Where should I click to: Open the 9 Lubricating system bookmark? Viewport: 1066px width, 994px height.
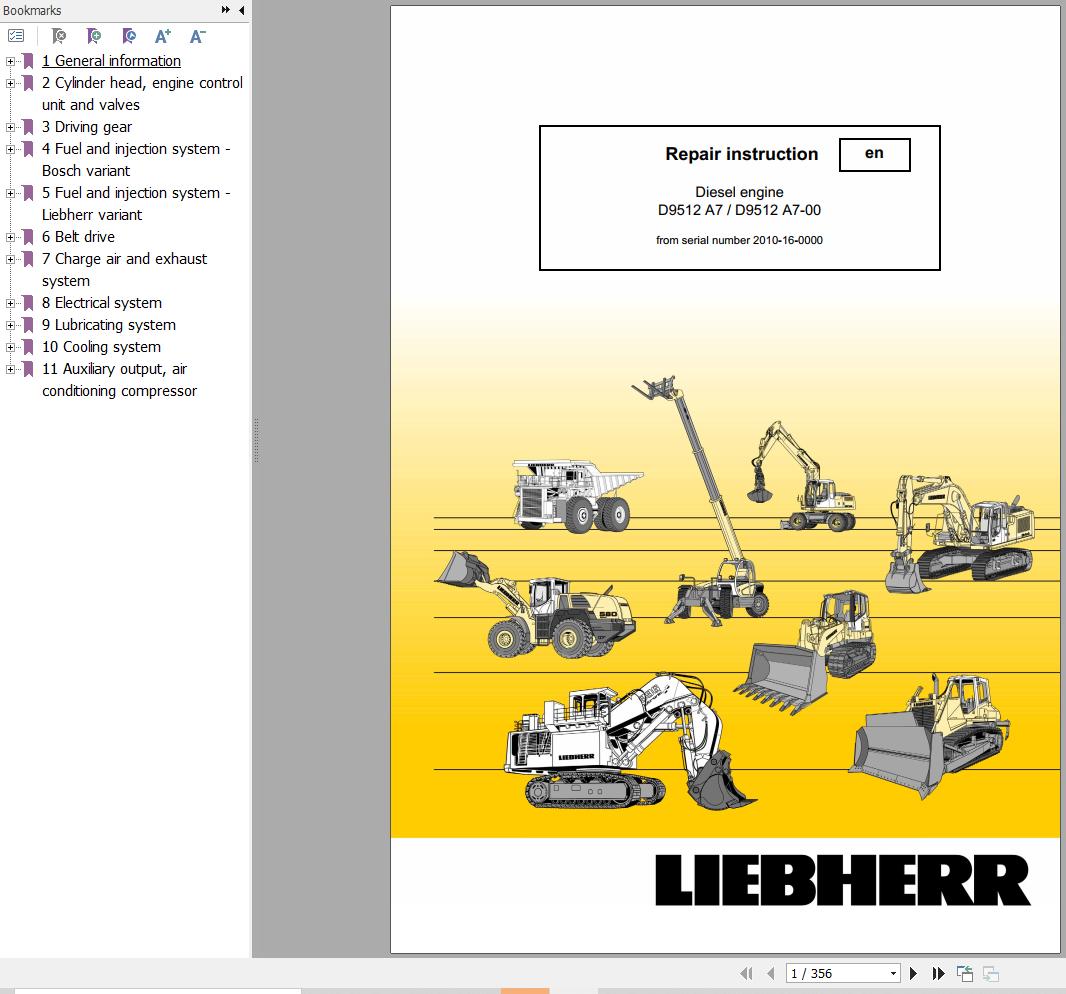[x=109, y=325]
